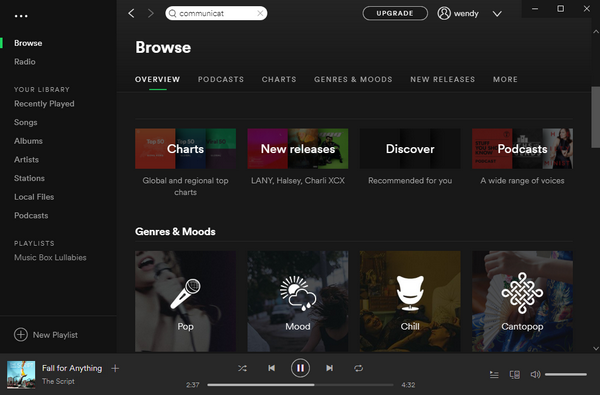Go to the previous track
Screen dimensions: 600x395
(x=271, y=368)
